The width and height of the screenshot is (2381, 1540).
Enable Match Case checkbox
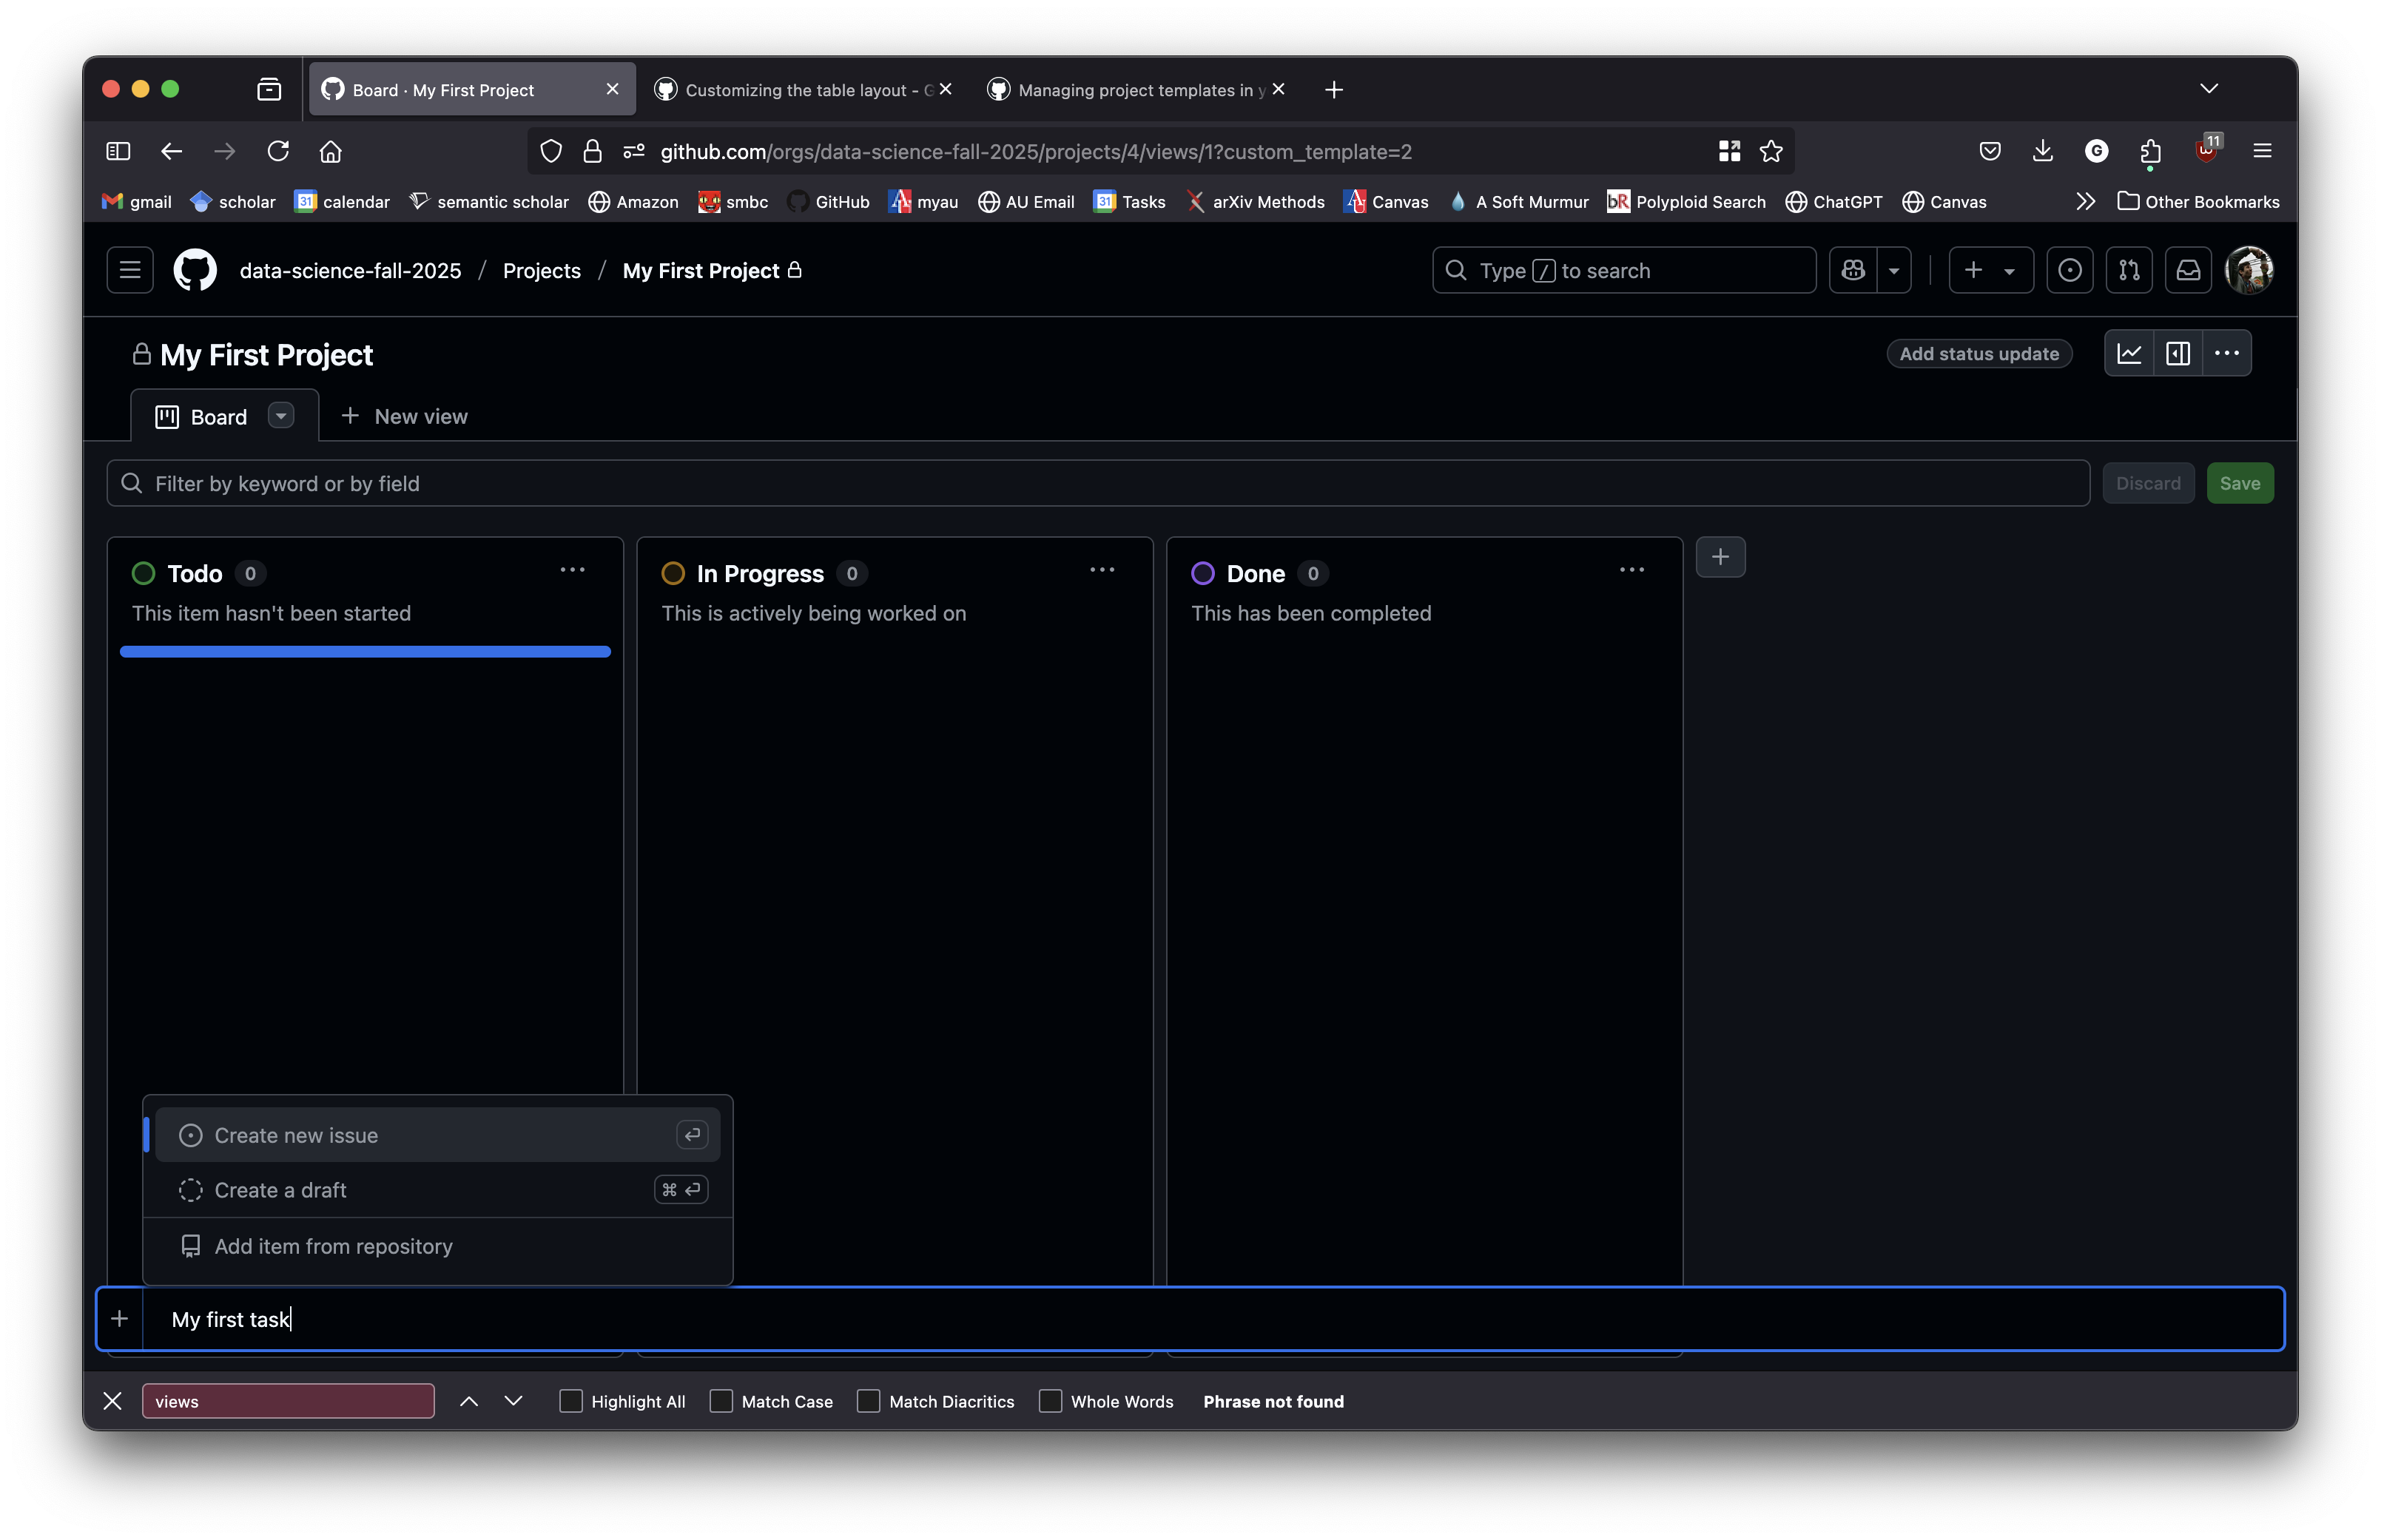tap(721, 1401)
